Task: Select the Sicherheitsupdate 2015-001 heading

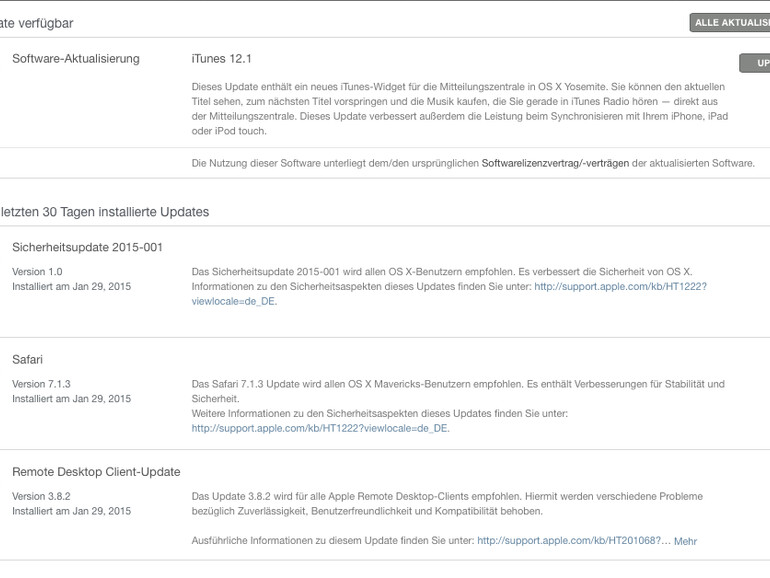Action: pos(87,248)
